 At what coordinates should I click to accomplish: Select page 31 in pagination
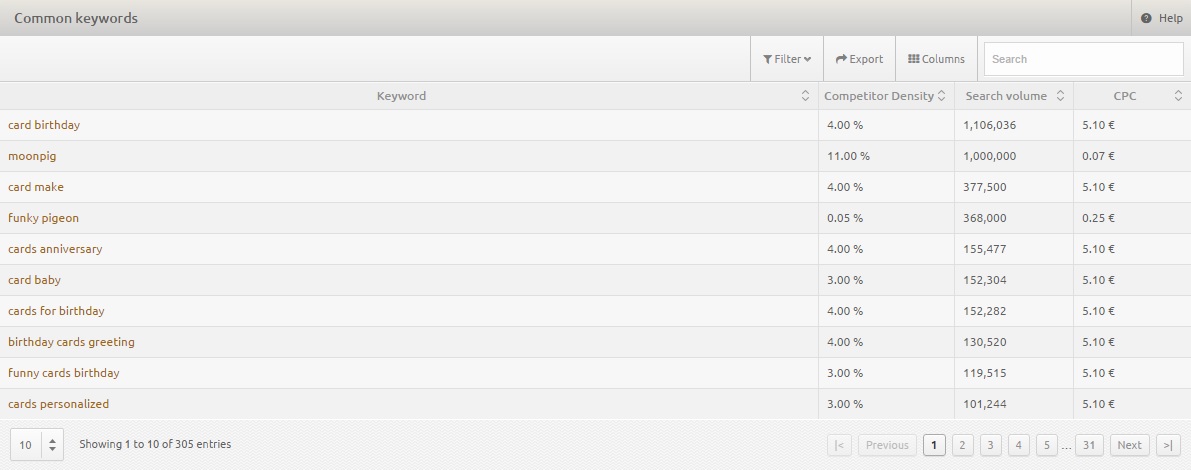coord(1088,445)
